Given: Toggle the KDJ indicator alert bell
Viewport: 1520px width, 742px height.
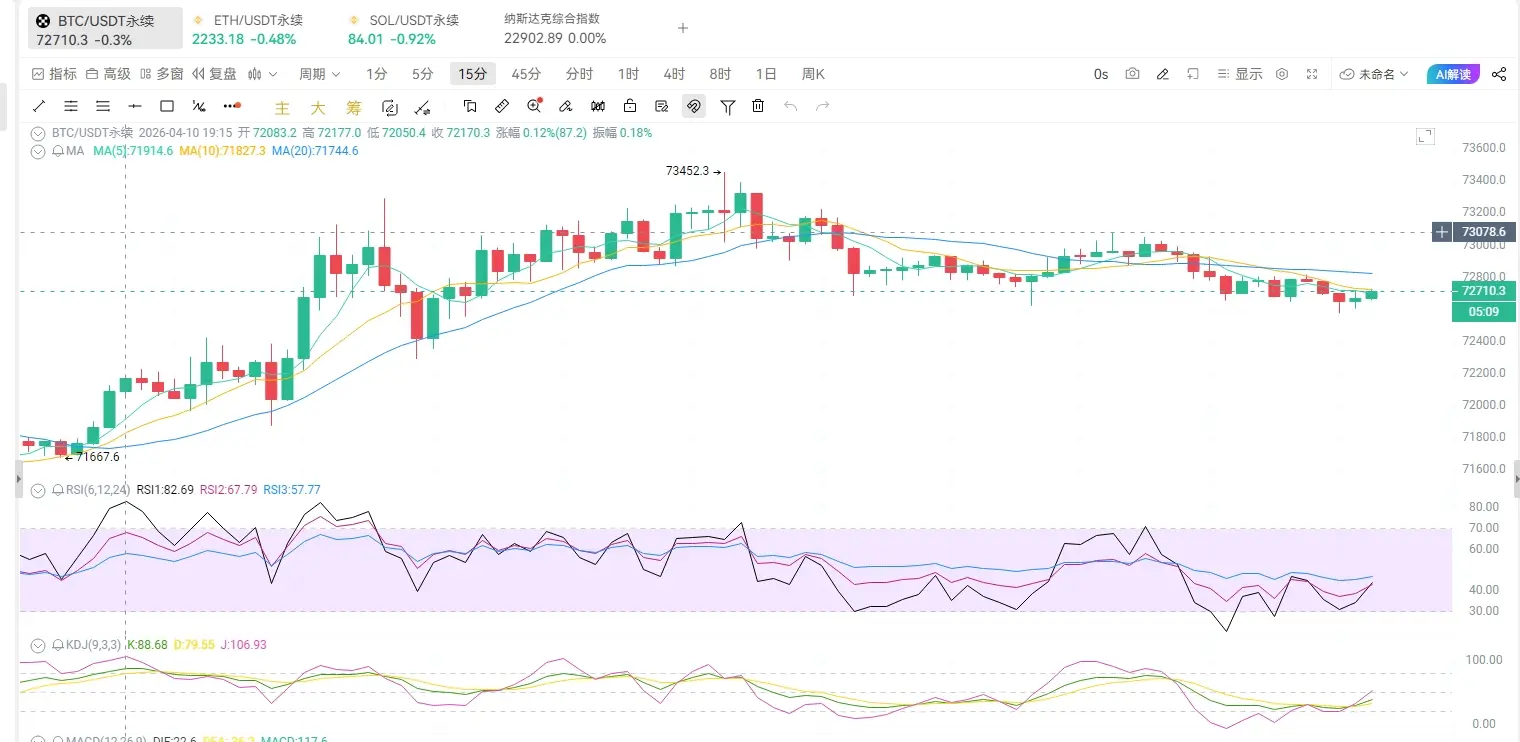Looking at the screenshot, I should (x=58, y=645).
